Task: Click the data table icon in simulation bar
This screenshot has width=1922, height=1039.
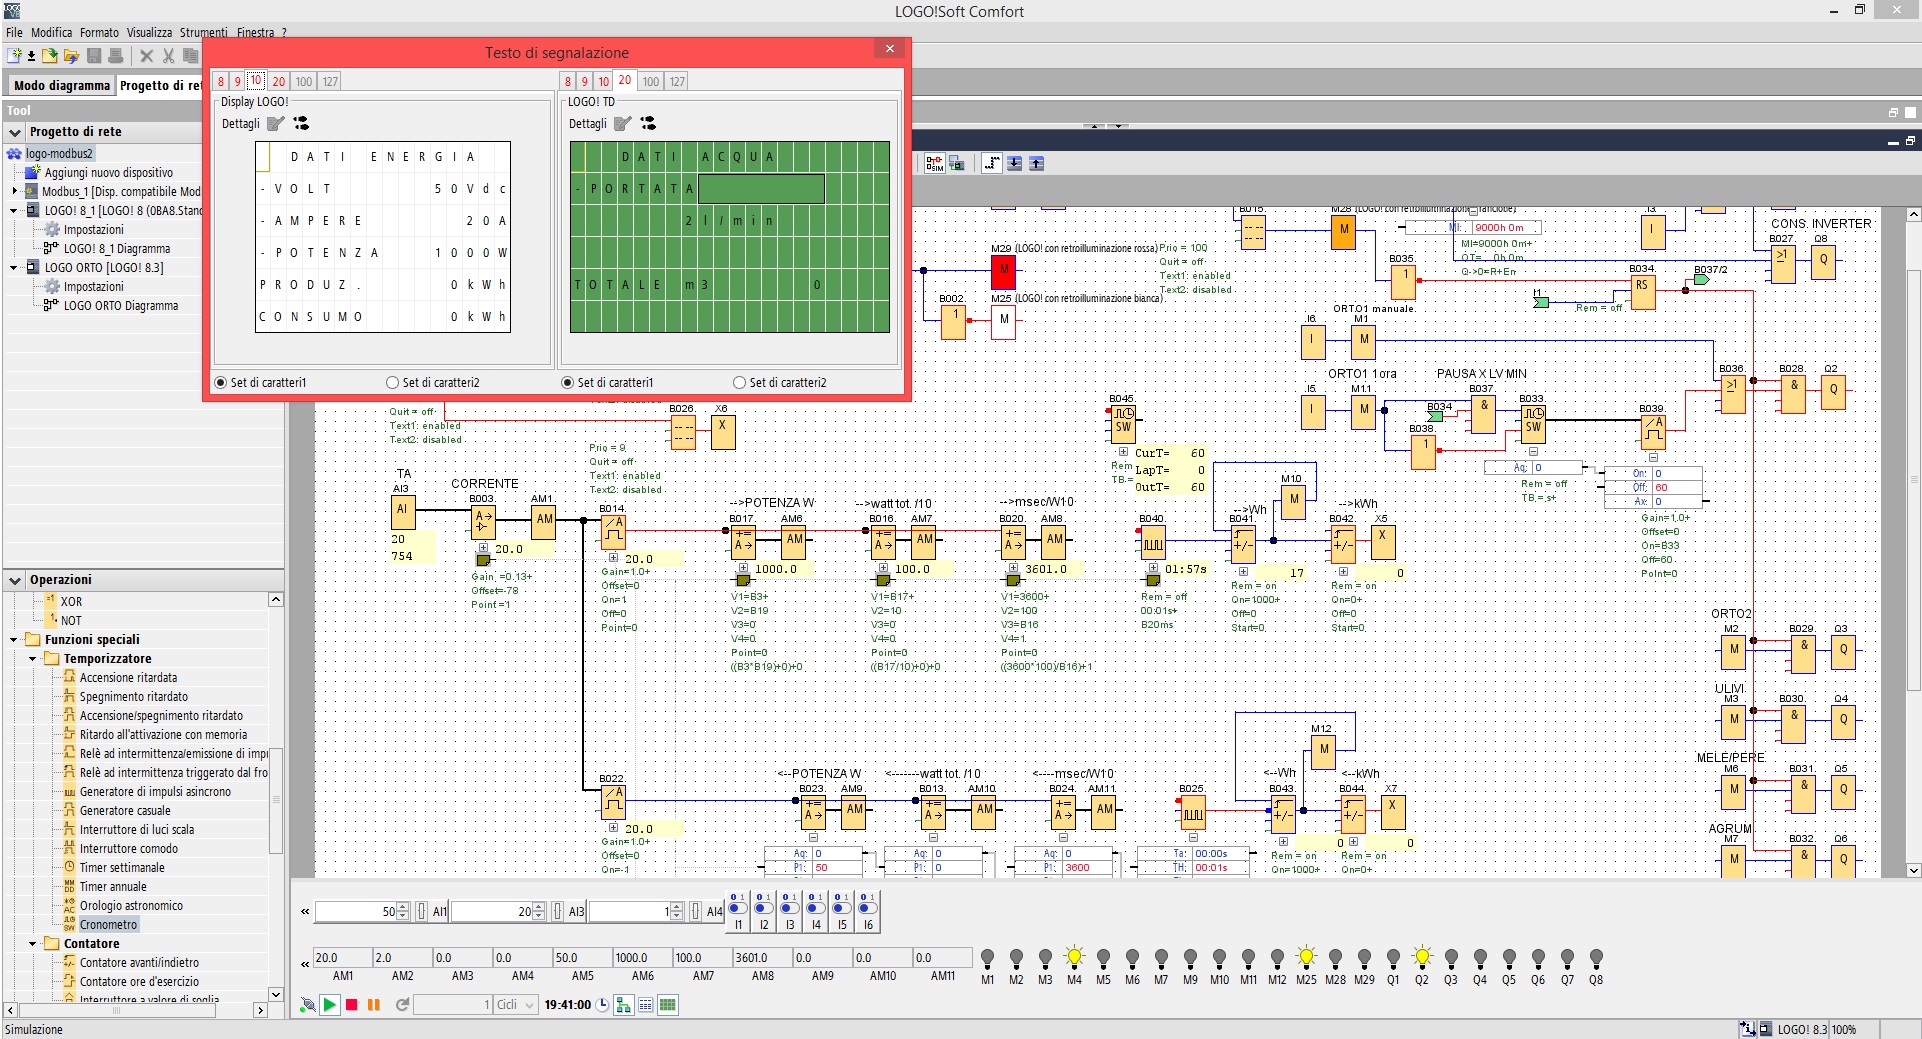Action: (646, 1005)
